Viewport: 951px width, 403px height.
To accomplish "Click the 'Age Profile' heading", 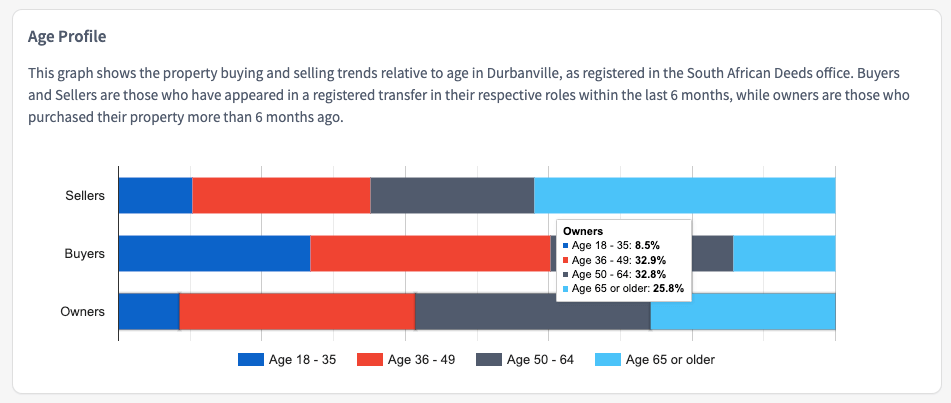I will (67, 37).
